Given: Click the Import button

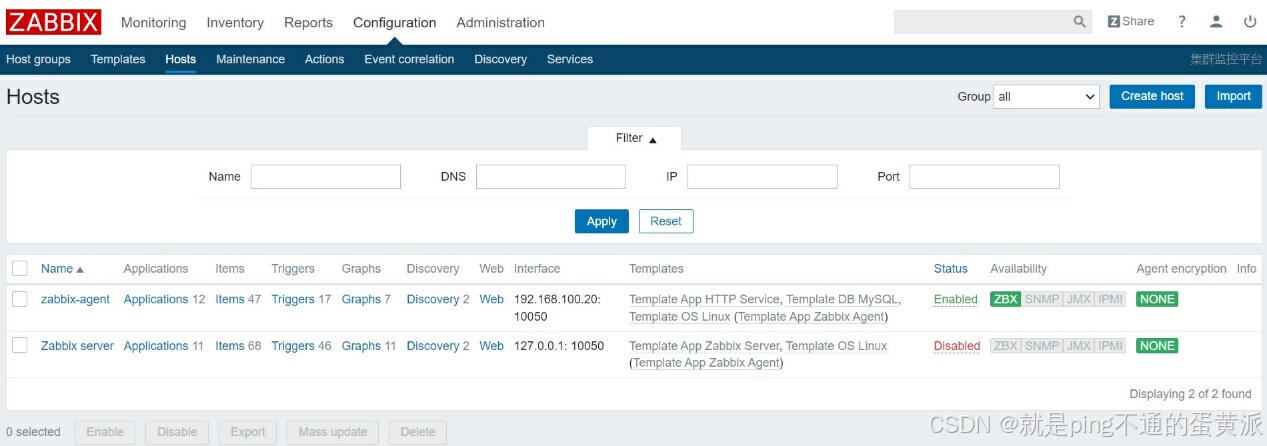Looking at the screenshot, I should (x=1233, y=96).
